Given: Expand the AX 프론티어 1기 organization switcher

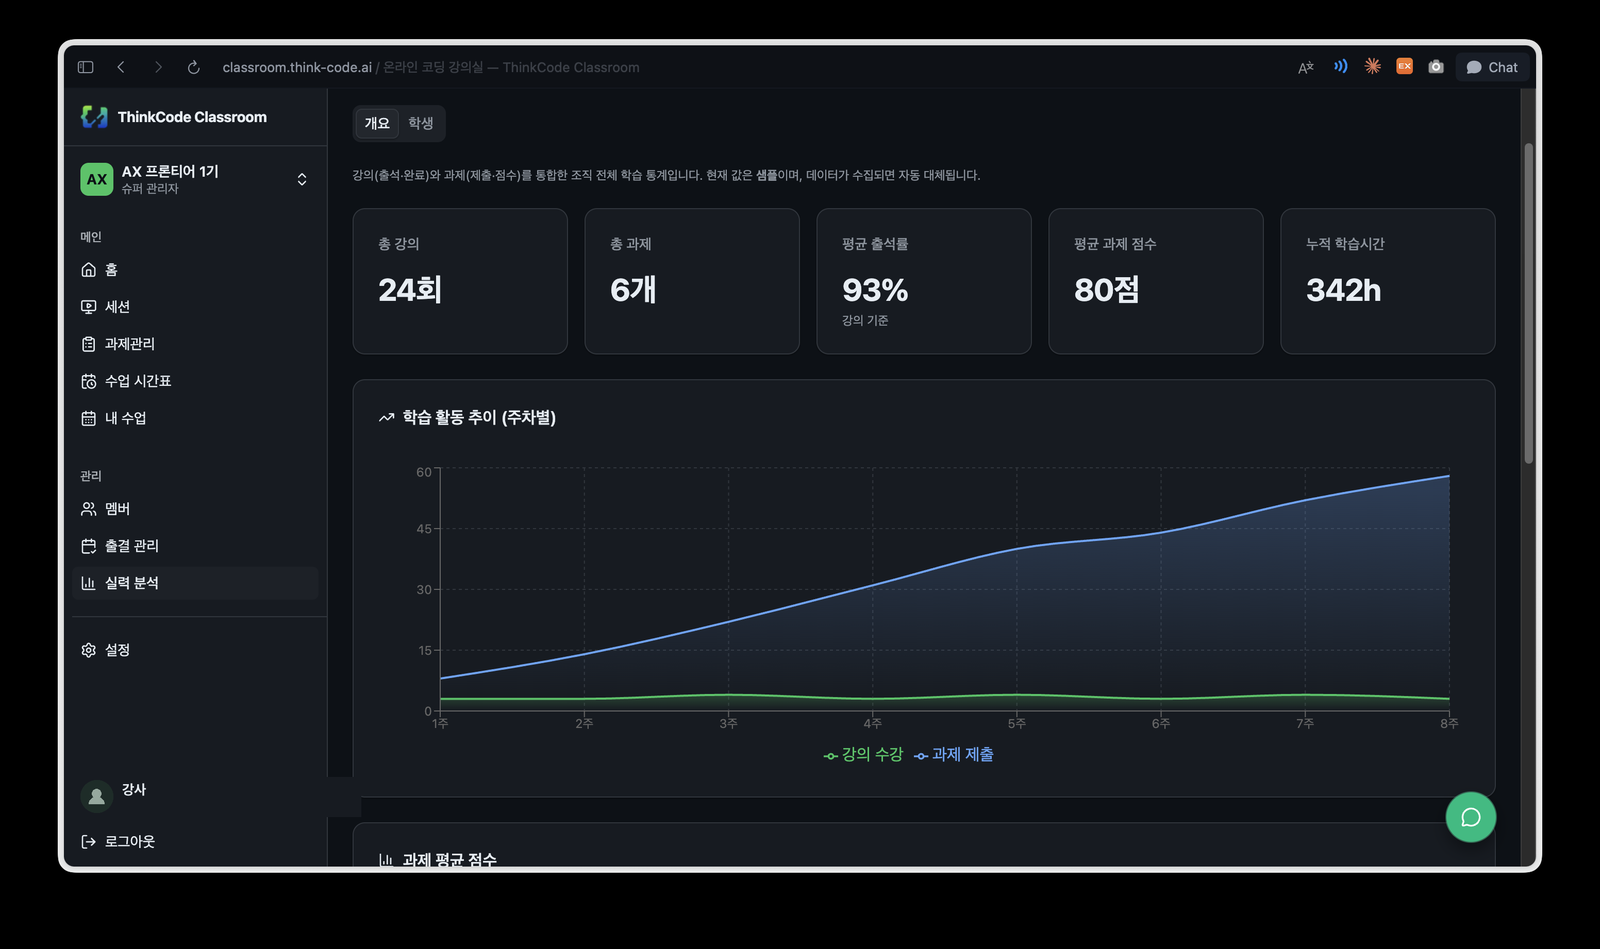Looking at the screenshot, I should pyautogui.click(x=195, y=179).
